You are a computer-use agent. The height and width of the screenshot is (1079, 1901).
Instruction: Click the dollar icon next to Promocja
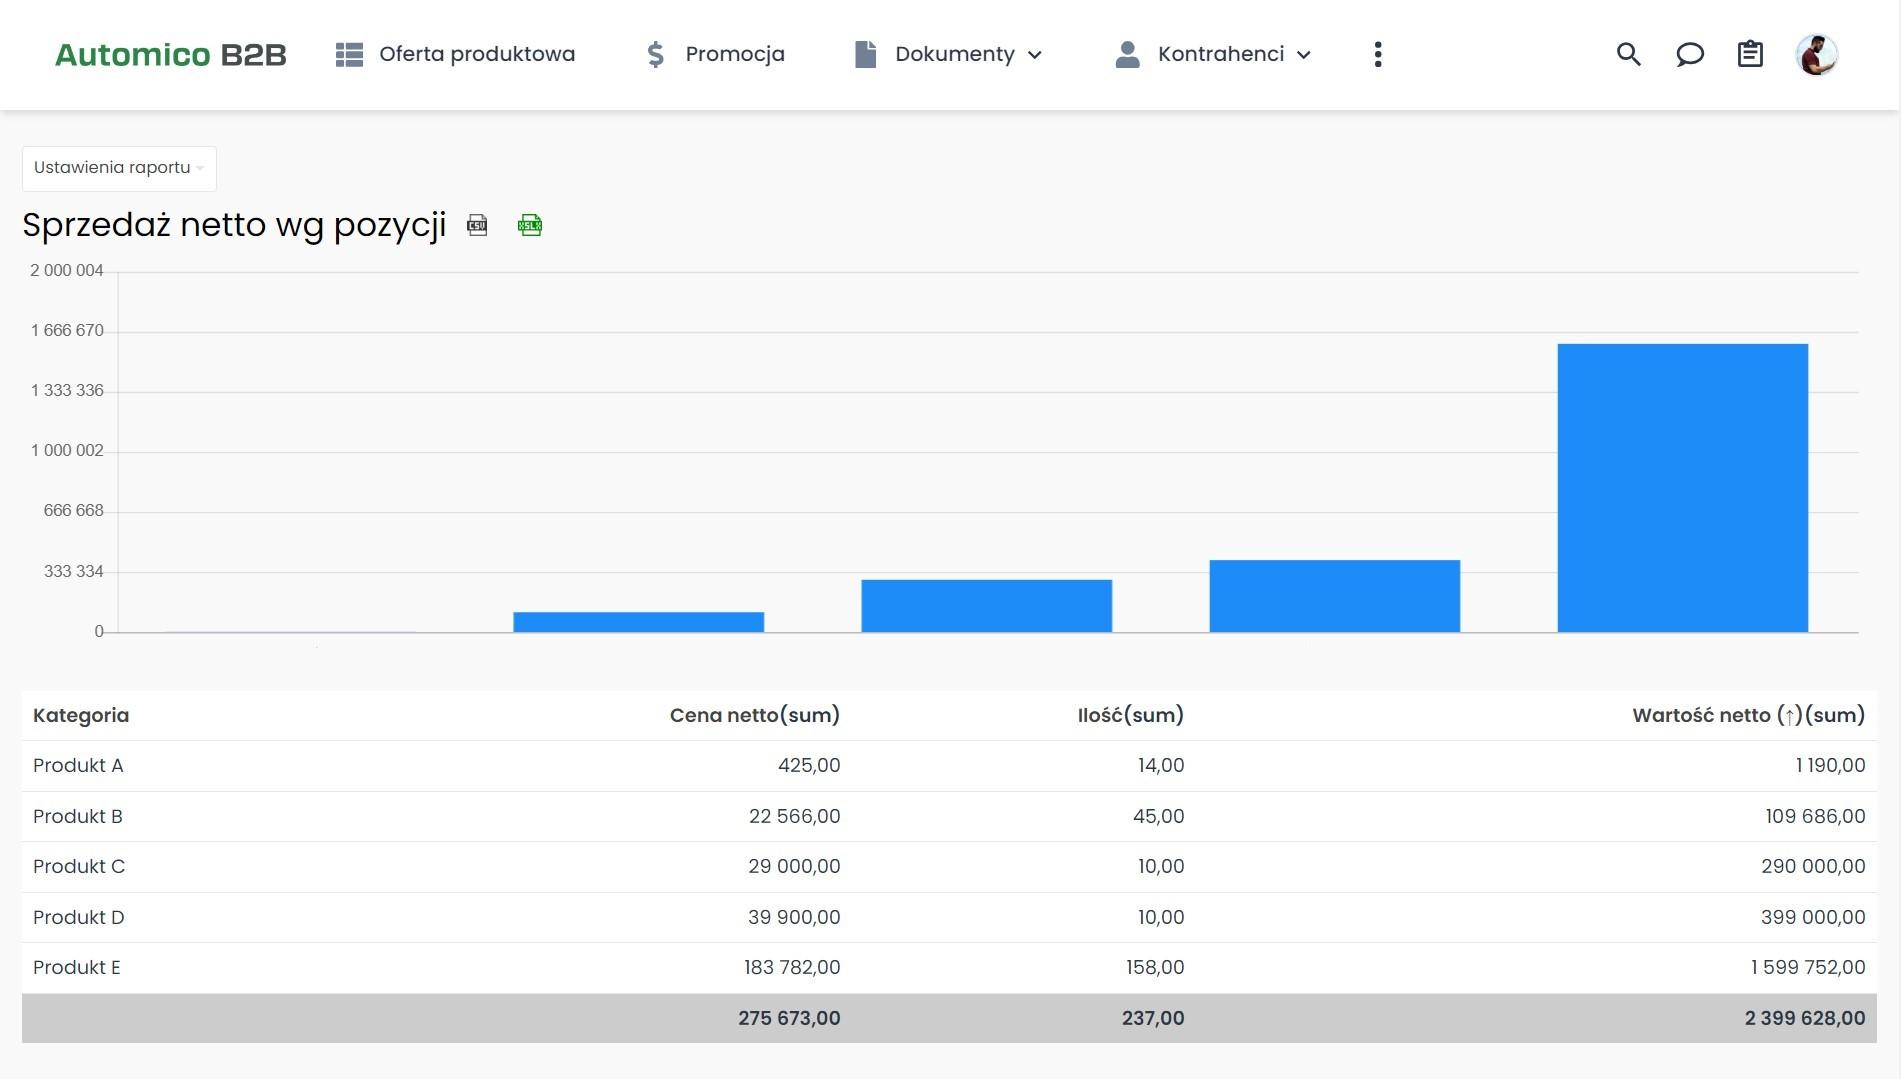click(x=655, y=54)
